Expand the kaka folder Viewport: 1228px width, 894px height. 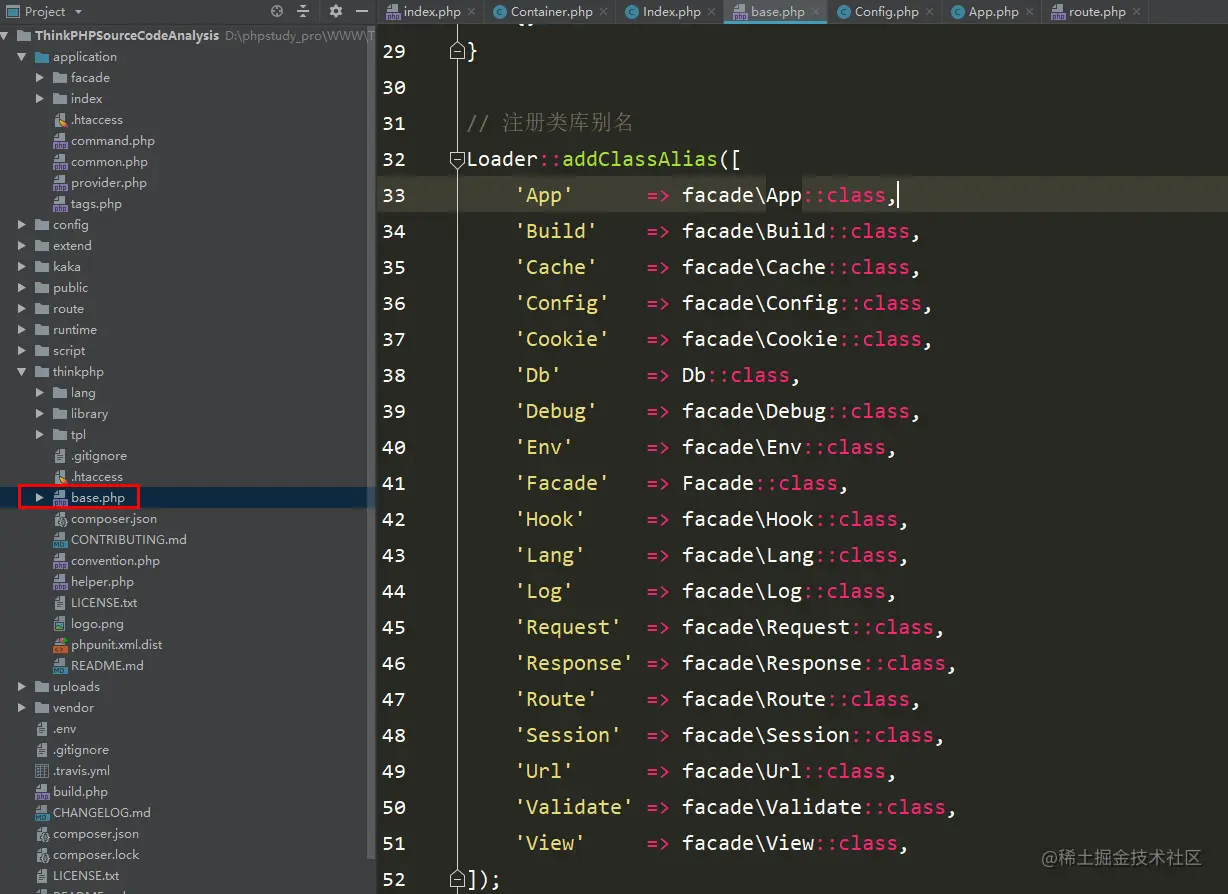(22, 267)
